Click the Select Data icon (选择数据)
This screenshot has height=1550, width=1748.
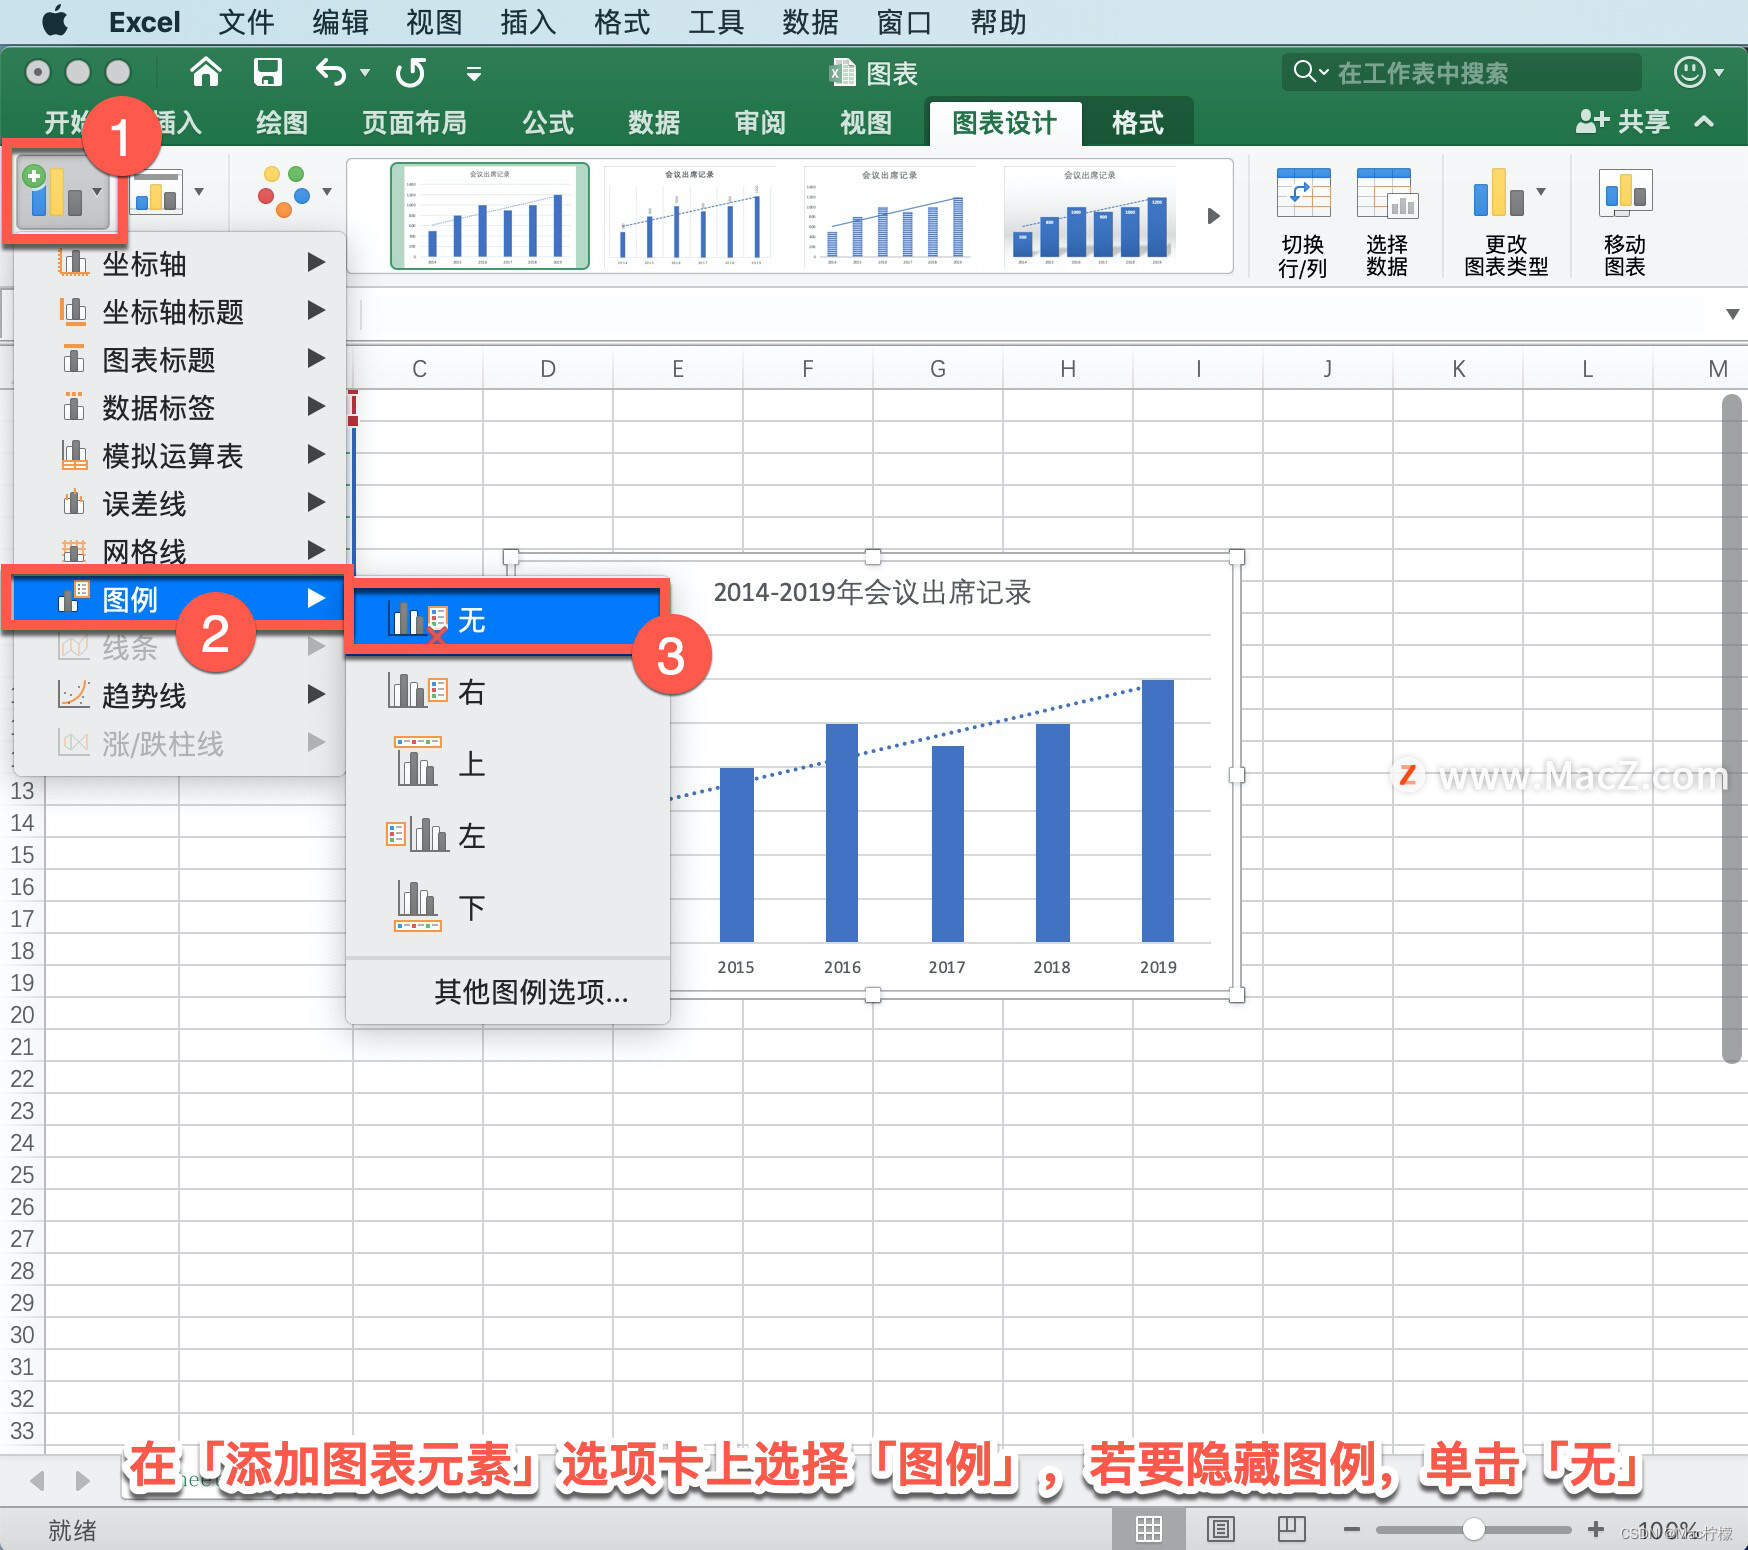(x=1386, y=193)
